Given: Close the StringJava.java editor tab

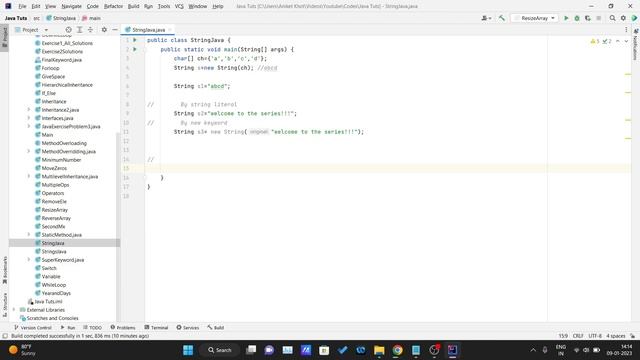Looking at the screenshot, I should tap(170, 30).
